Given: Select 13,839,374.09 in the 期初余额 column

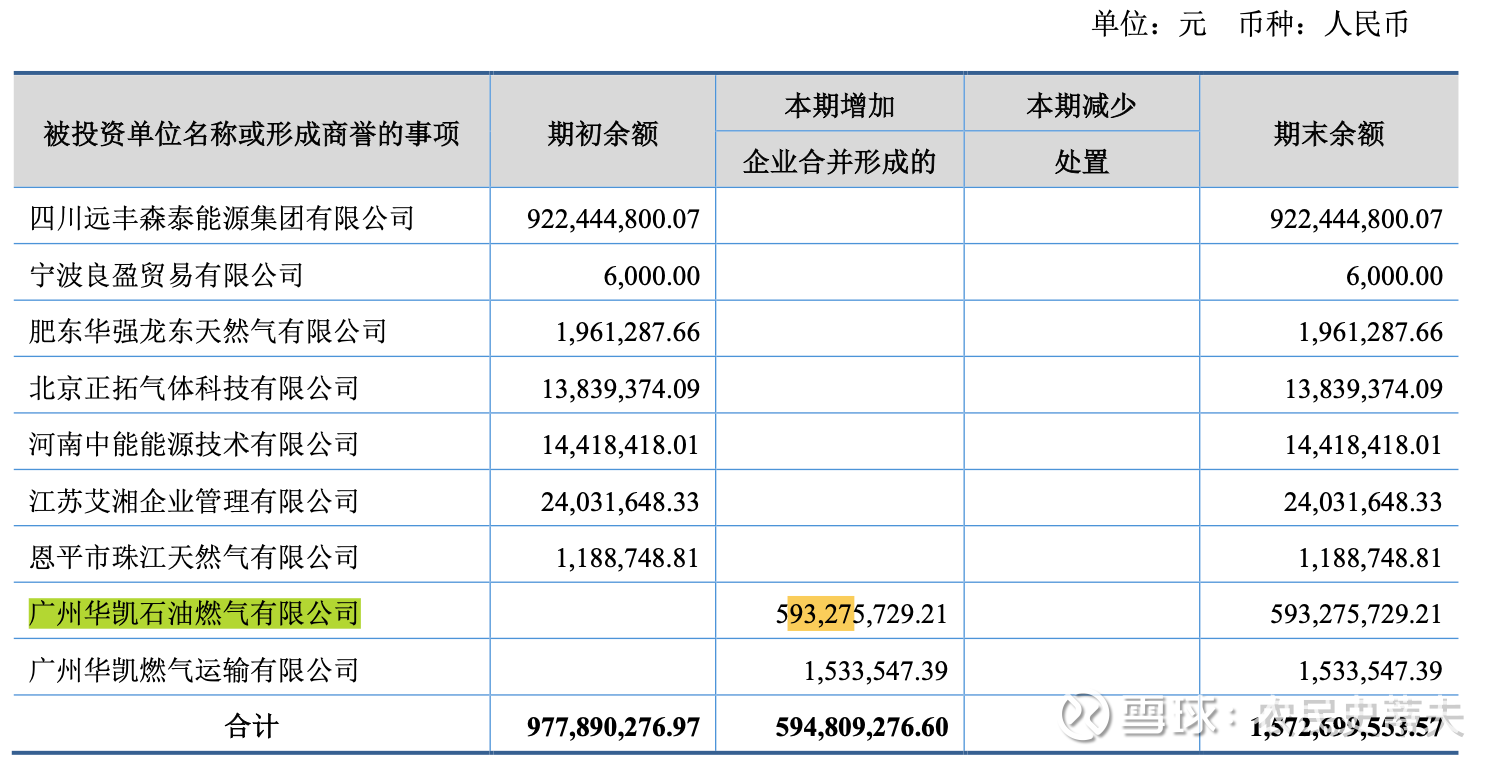Looking at the screenshot, I should 621,389.
